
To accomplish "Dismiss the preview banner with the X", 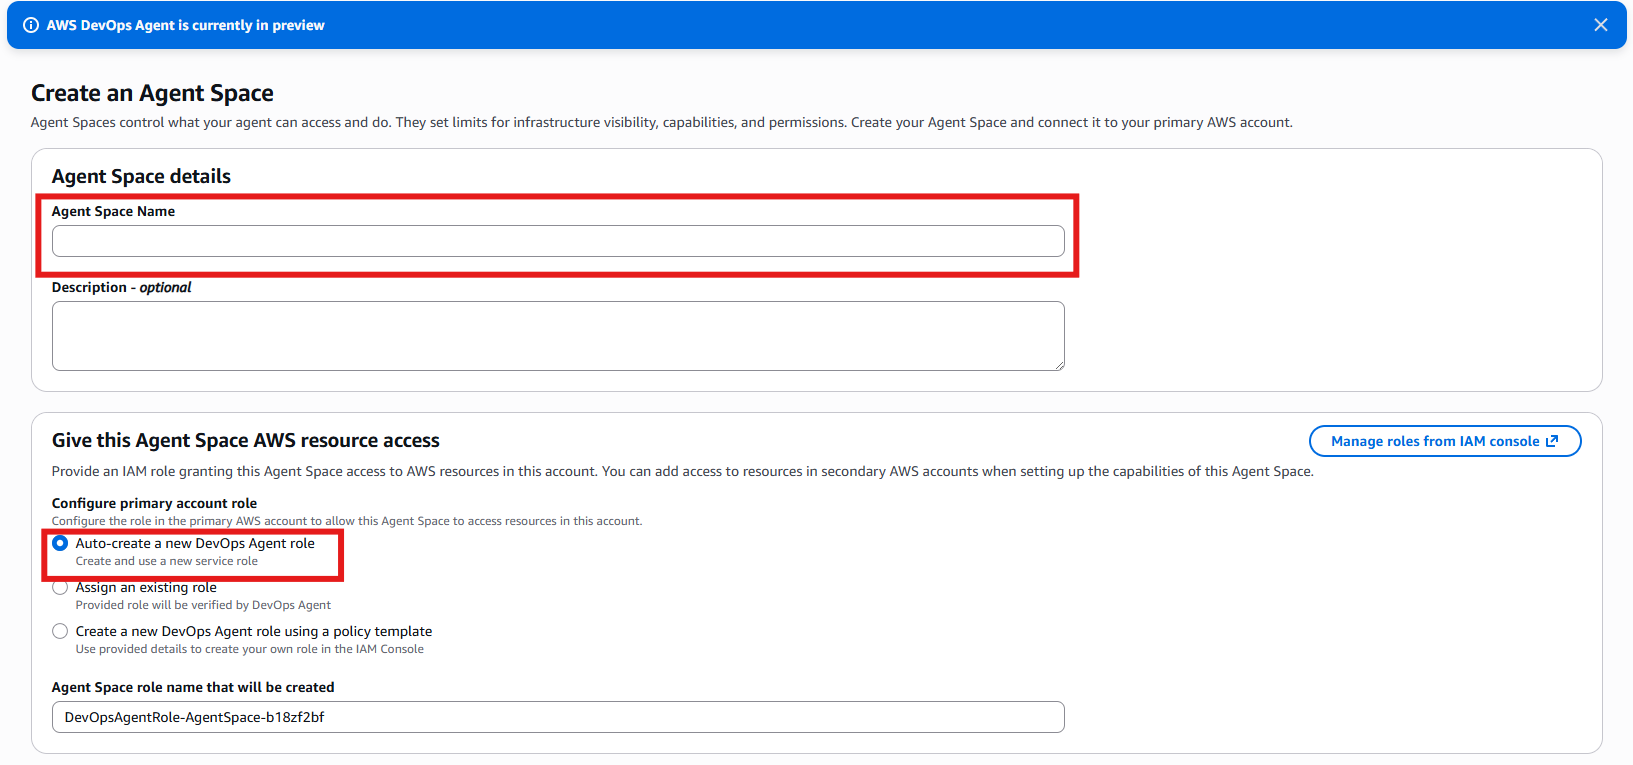I will 1600,25.
